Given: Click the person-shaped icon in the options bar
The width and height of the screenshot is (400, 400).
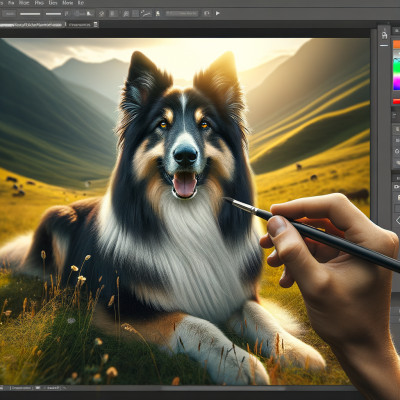Looking at the screenshot, I should click(158, 13).
